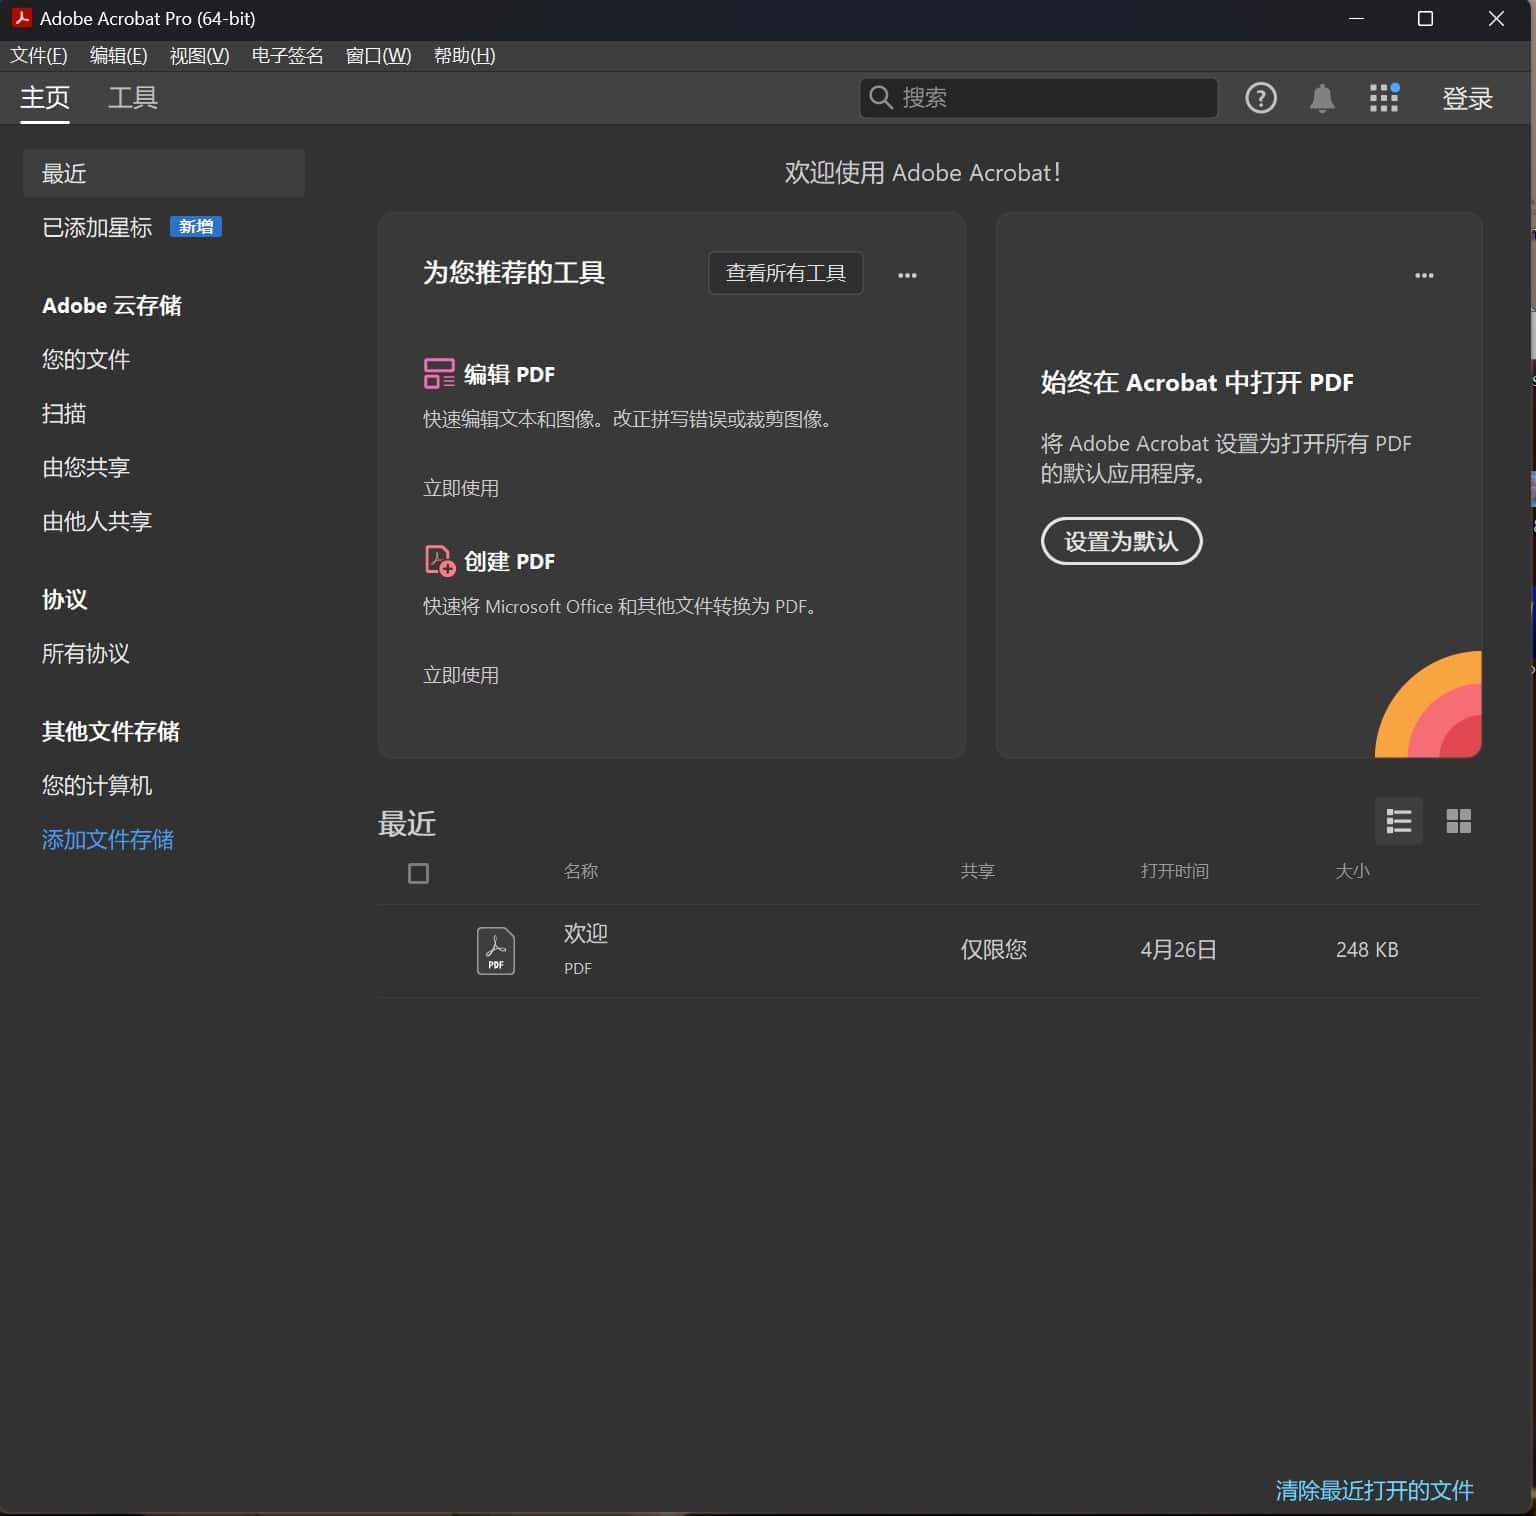Viewport: 1536px width, 1516px height.
Task: Open overflow menu on 始终在 Acrobat 中打开 PDF card
Action: pyautogui.click(x=1425, y=274)
